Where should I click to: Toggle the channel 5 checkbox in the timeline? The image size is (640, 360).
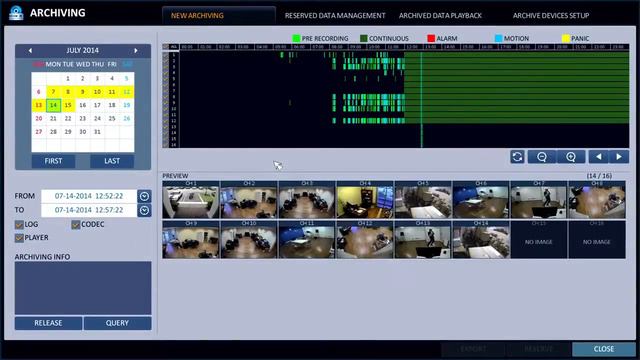(165, 79)
